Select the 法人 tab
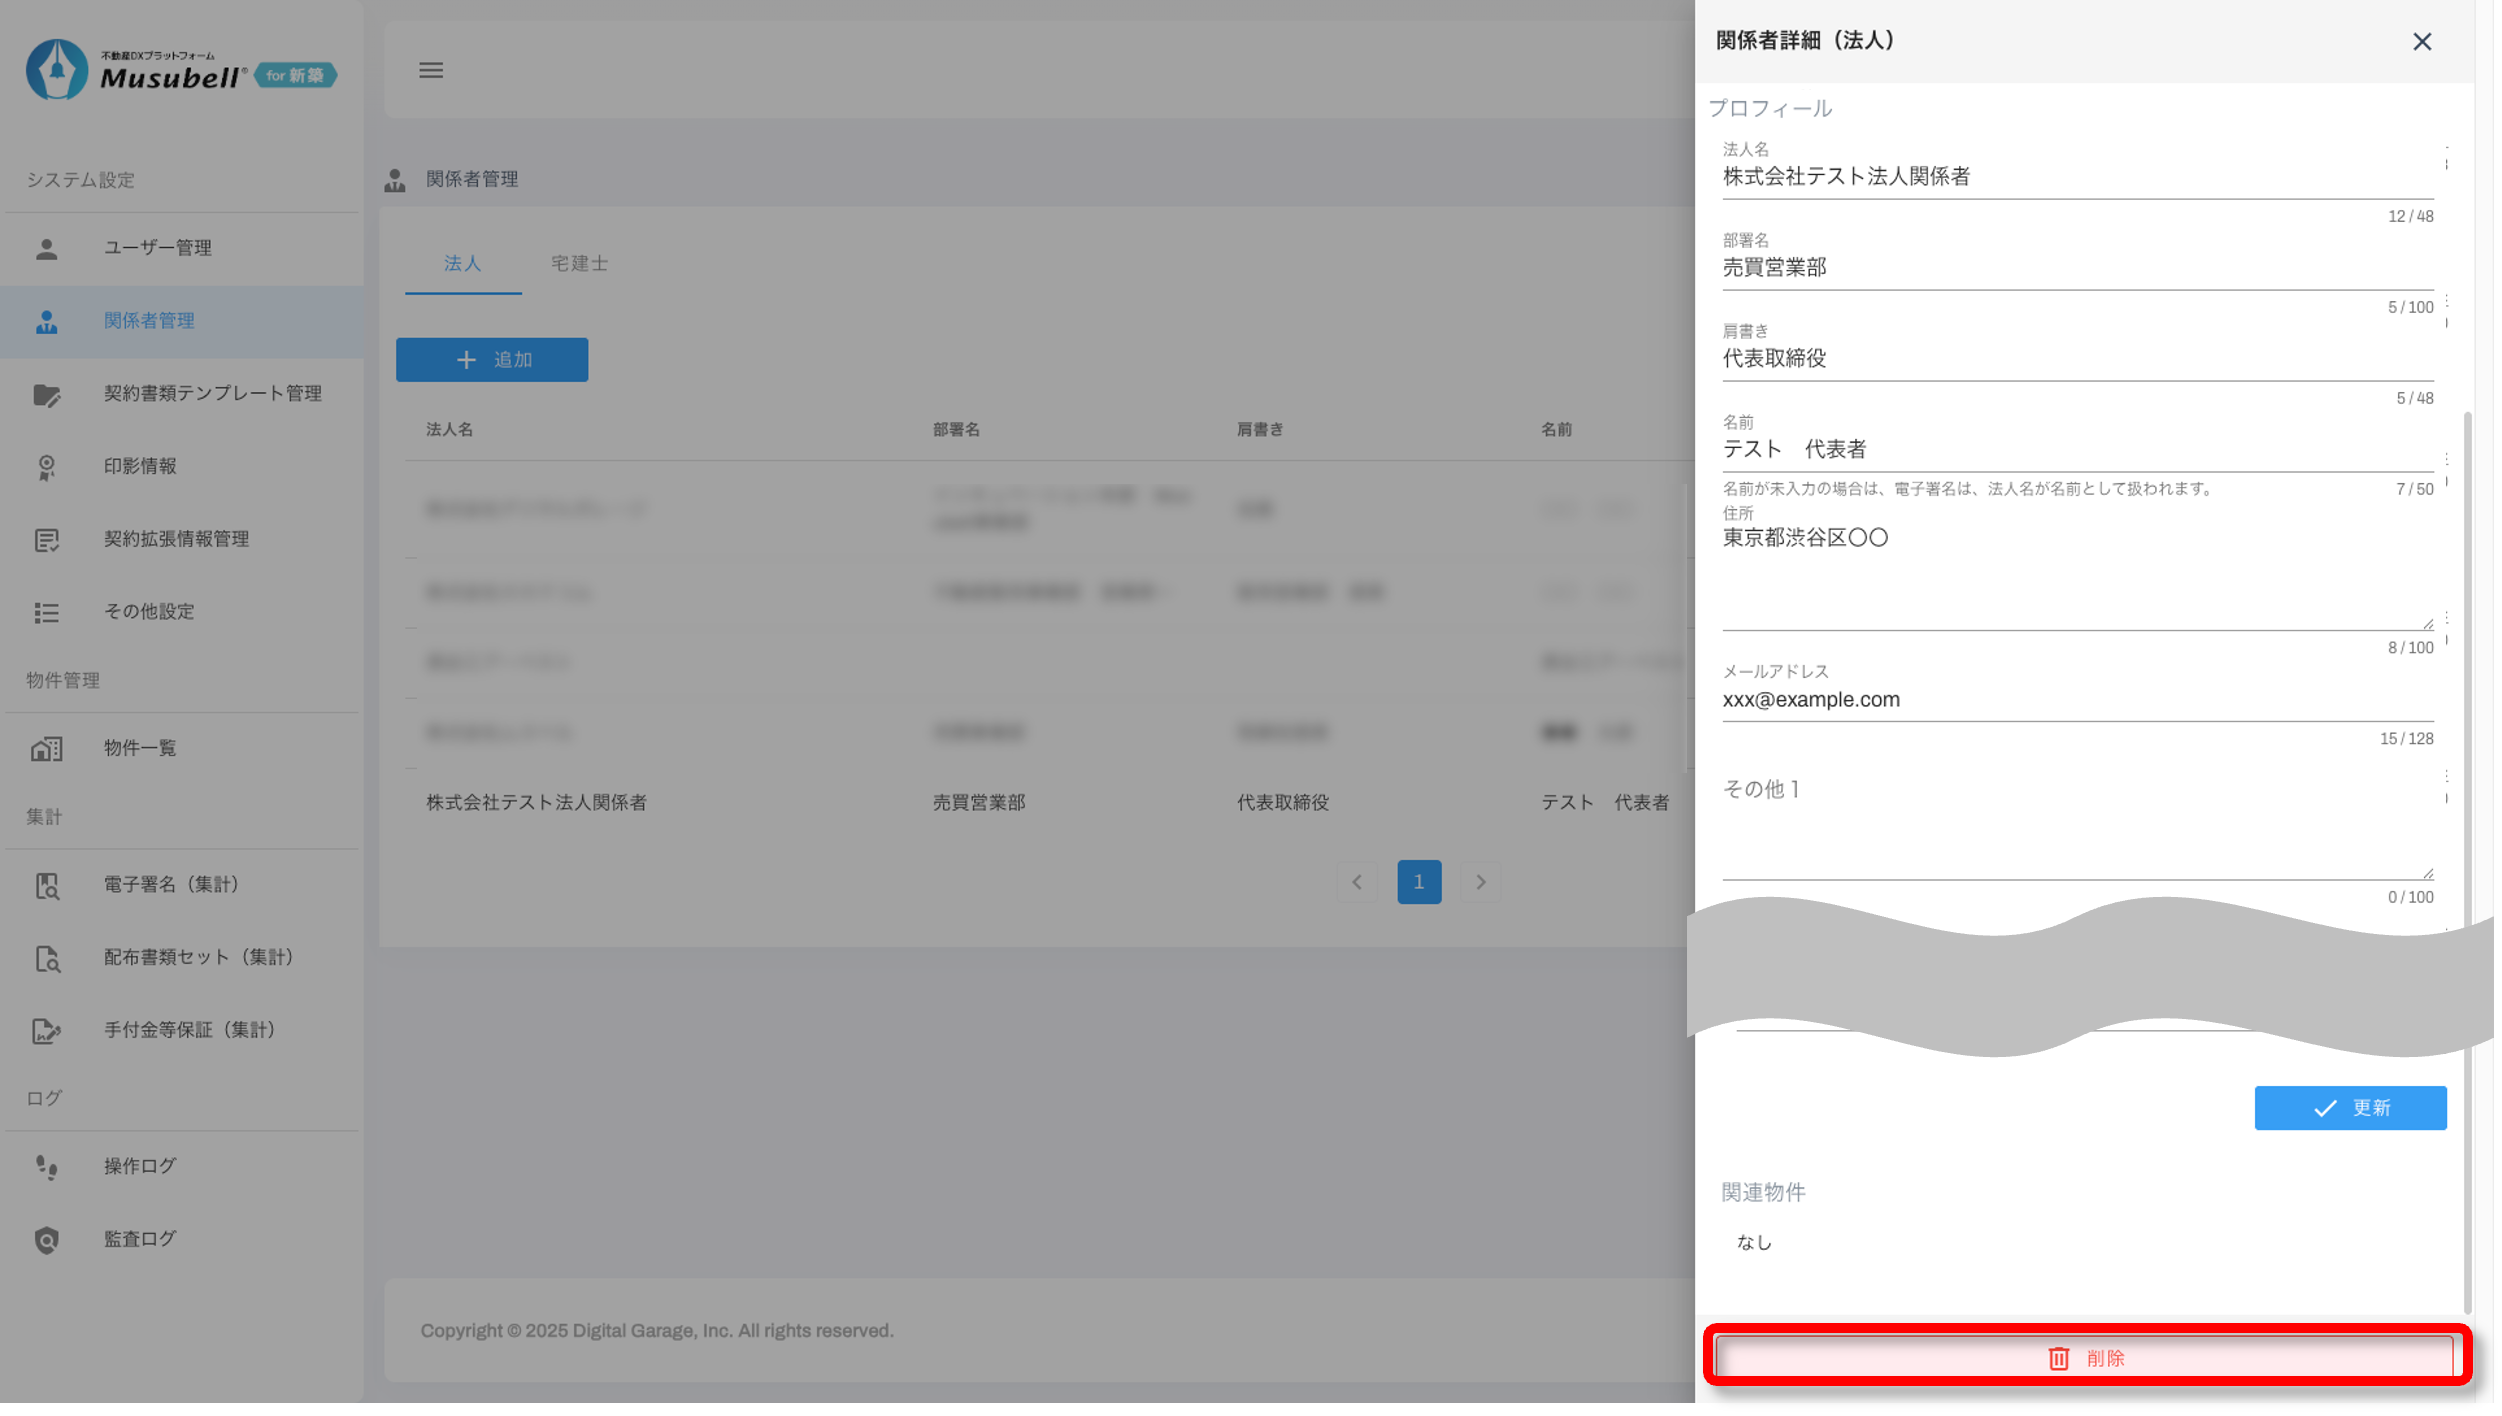 463,264
